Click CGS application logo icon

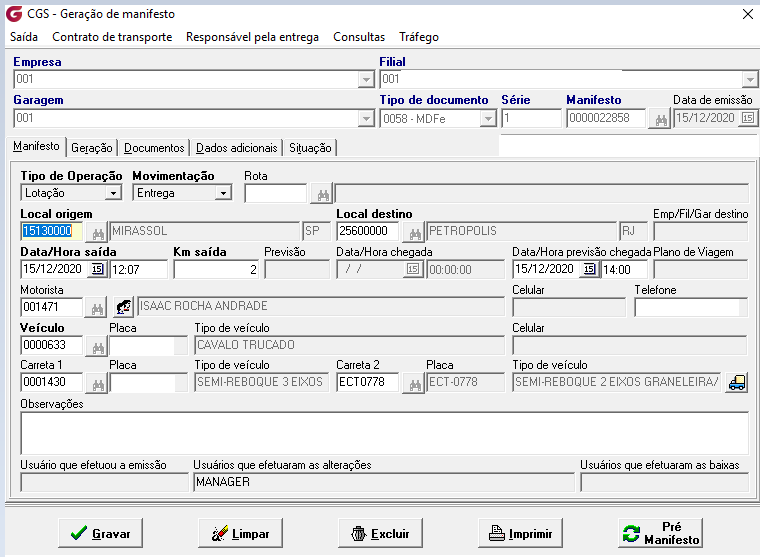(x=14, y=14)
